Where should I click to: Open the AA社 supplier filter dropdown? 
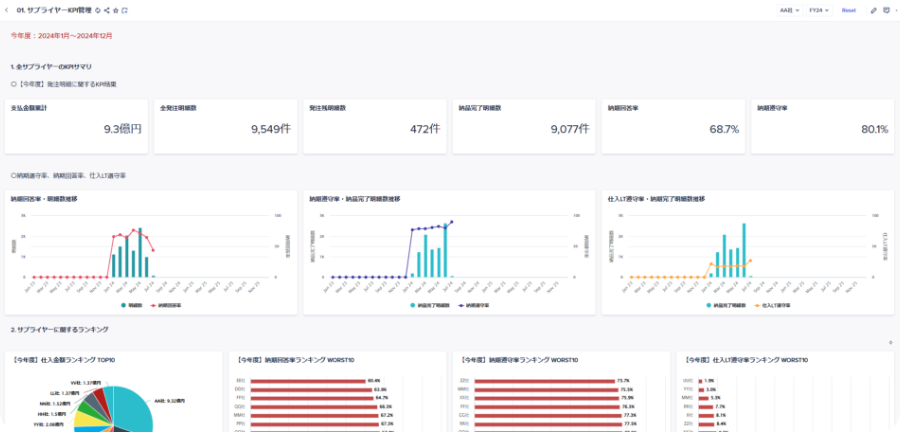(789, 10)
